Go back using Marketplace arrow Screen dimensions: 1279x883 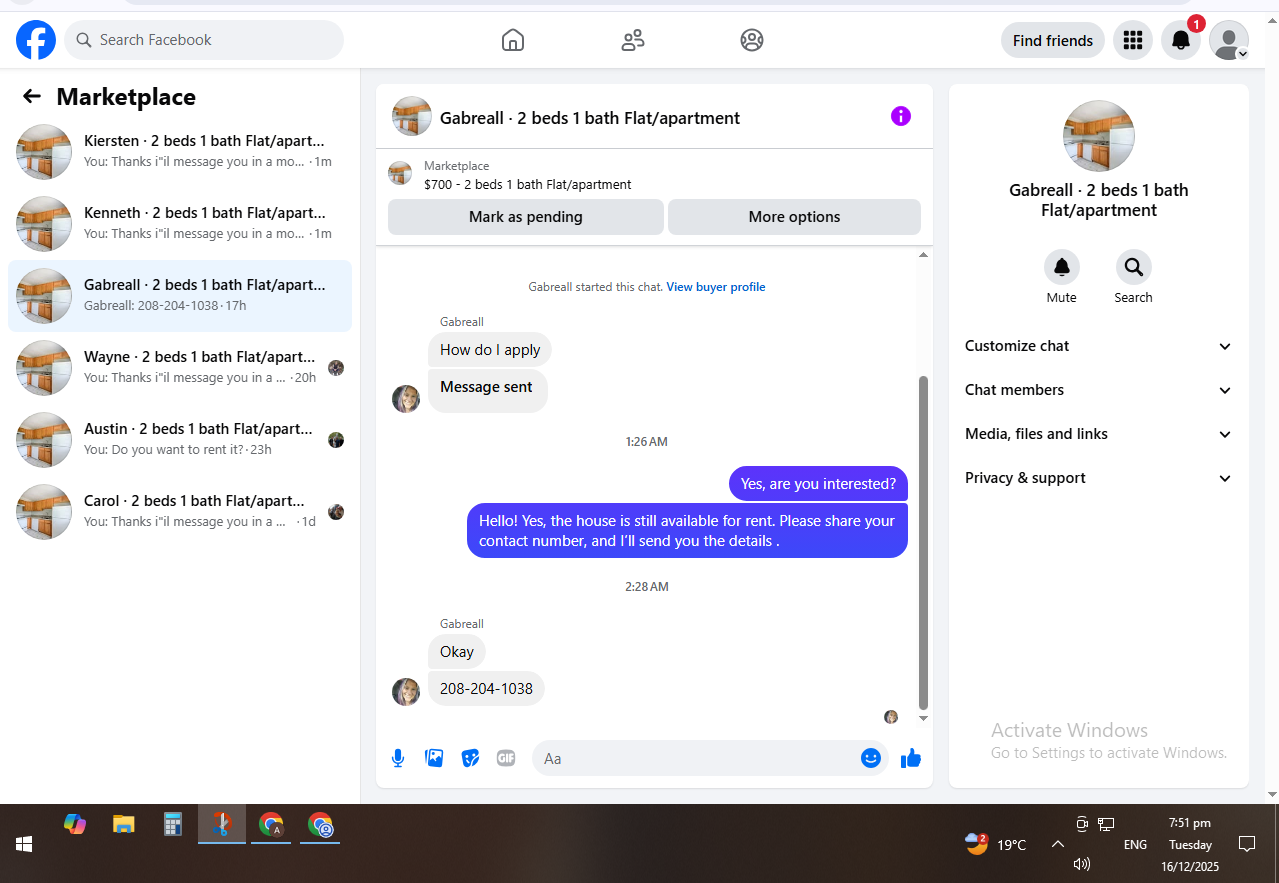pos(32,96)
